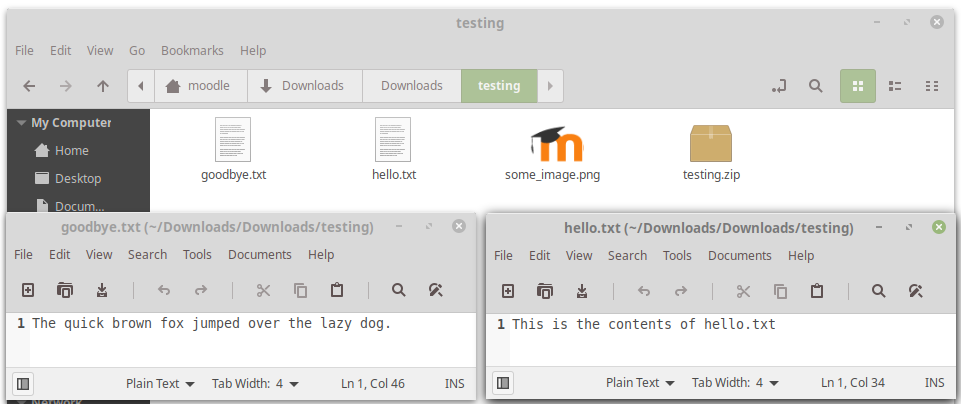Open Tab Width dropdown in hello.txt window

coord(735,383)
